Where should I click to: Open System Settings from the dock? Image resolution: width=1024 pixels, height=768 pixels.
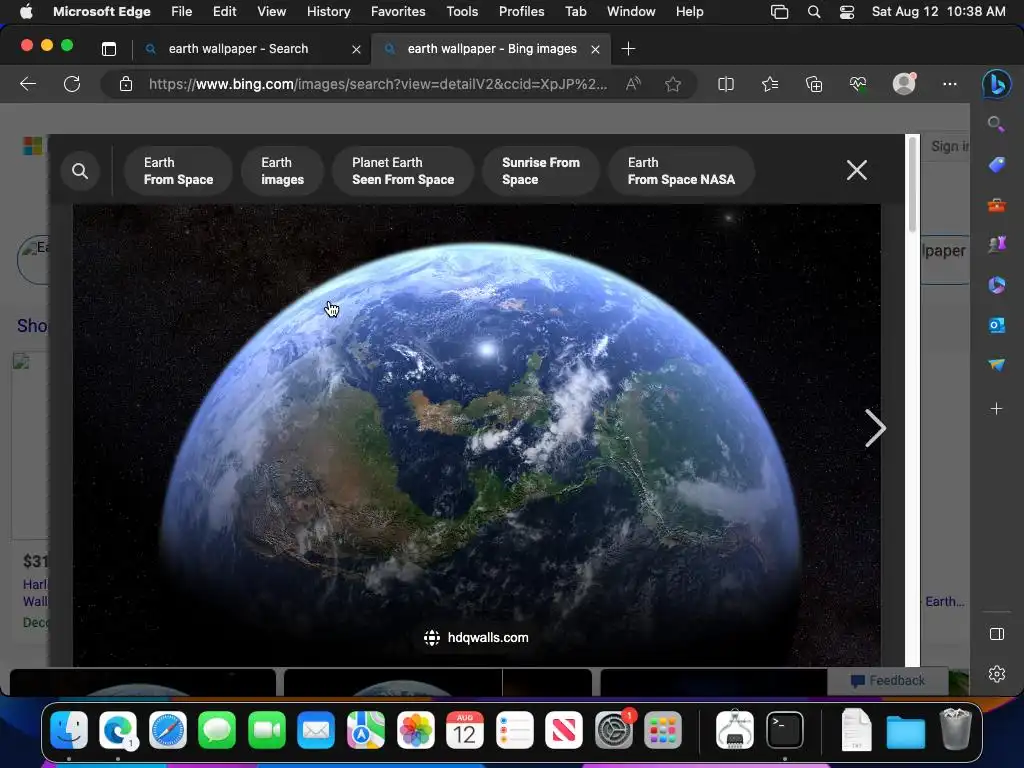613,730
